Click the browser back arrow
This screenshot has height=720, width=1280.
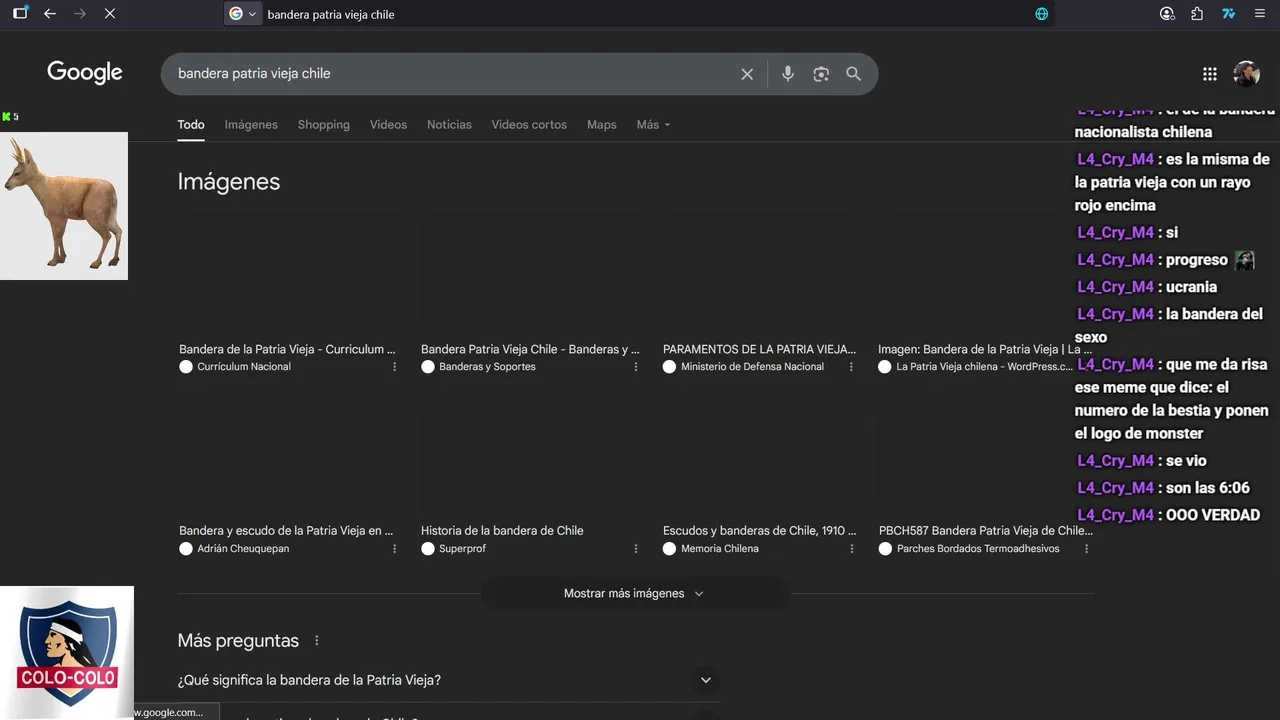click(x=50, y=14)
